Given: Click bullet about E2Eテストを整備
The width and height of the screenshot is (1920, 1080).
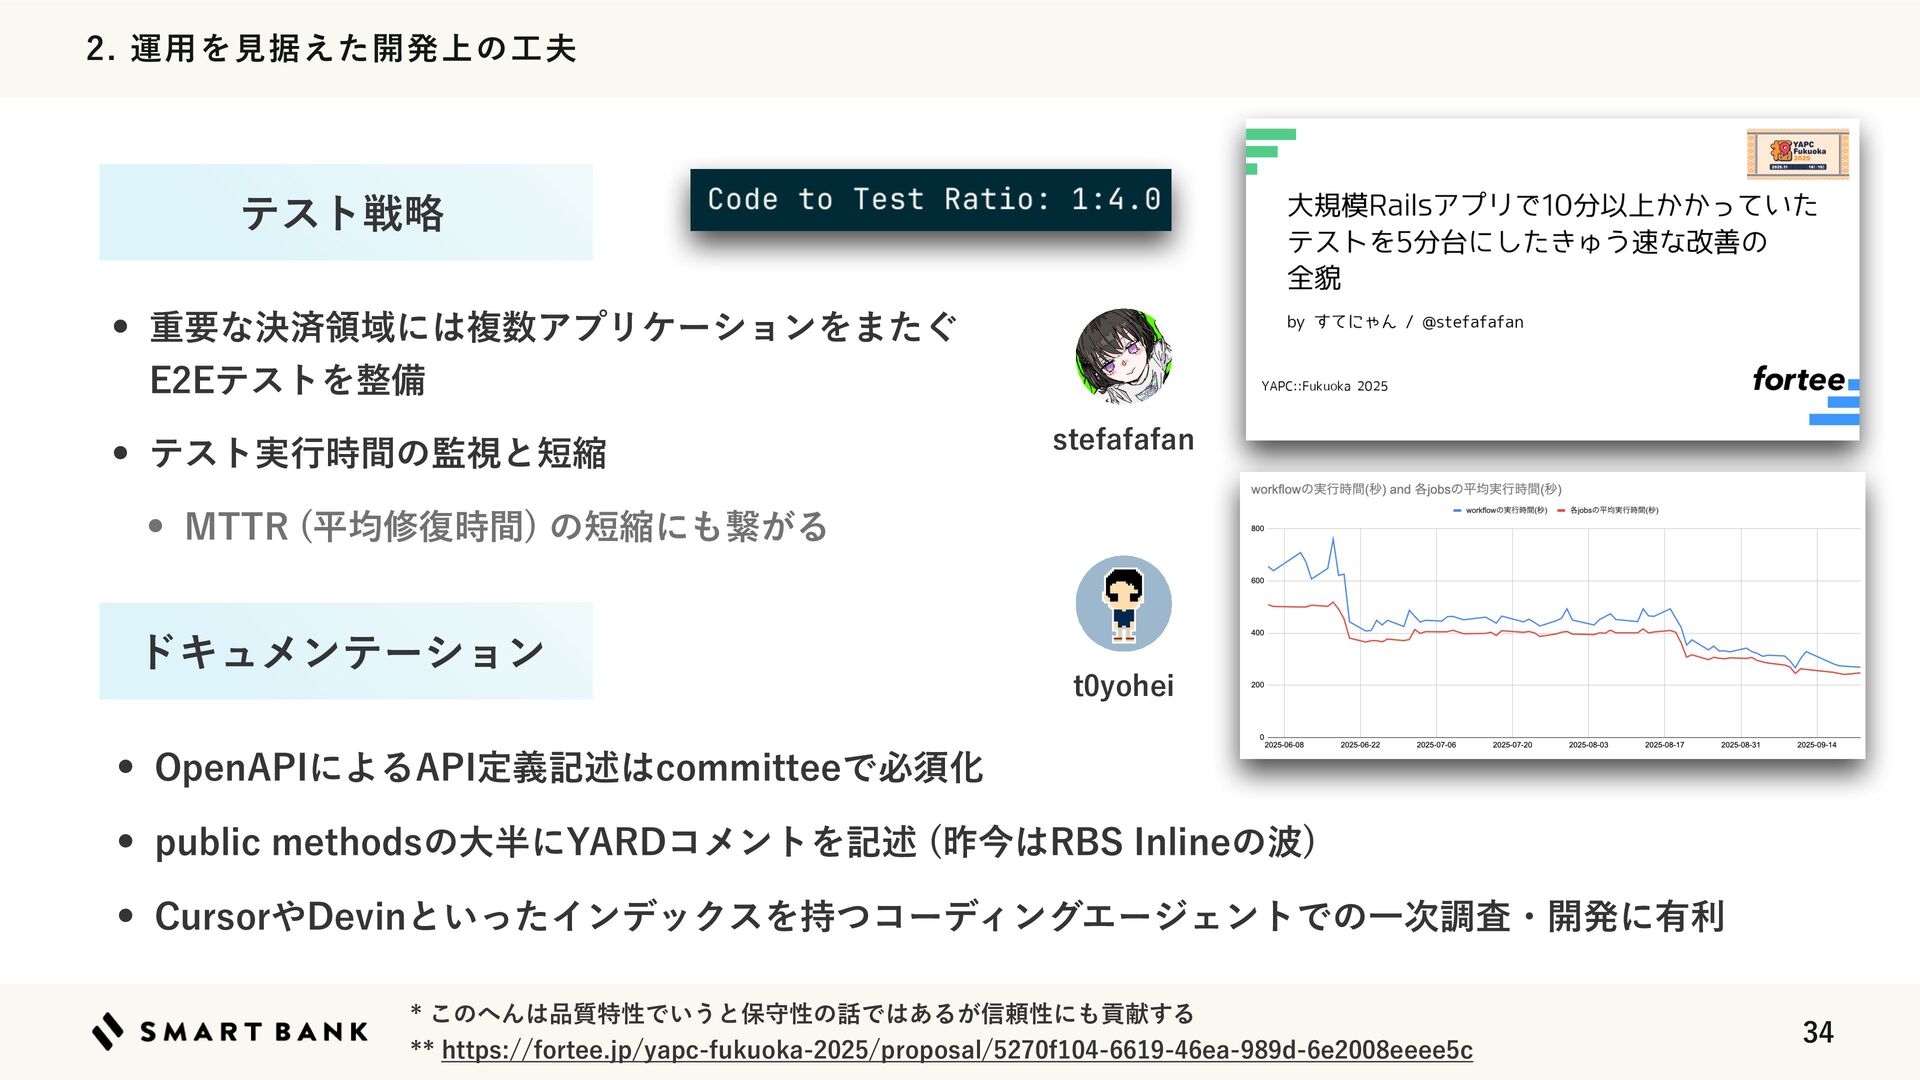Looking at the screenshot, I should coord(553,353).
